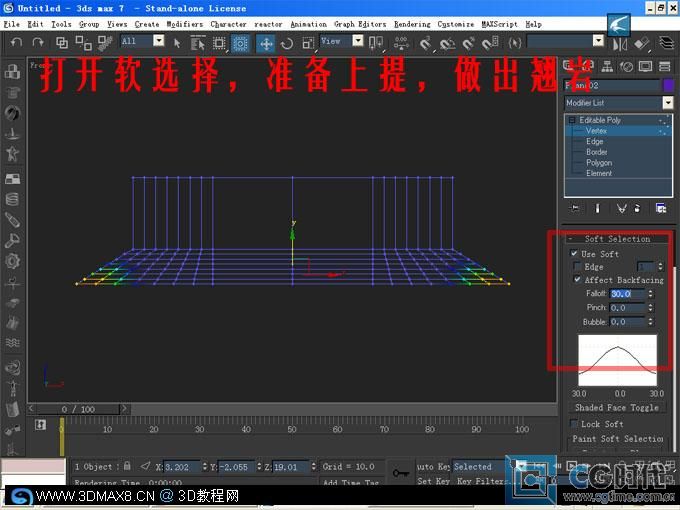The height and width of the screenshot is (510, 680).
Task: Click the large key Set Keys icon
Action: point(401,473)
